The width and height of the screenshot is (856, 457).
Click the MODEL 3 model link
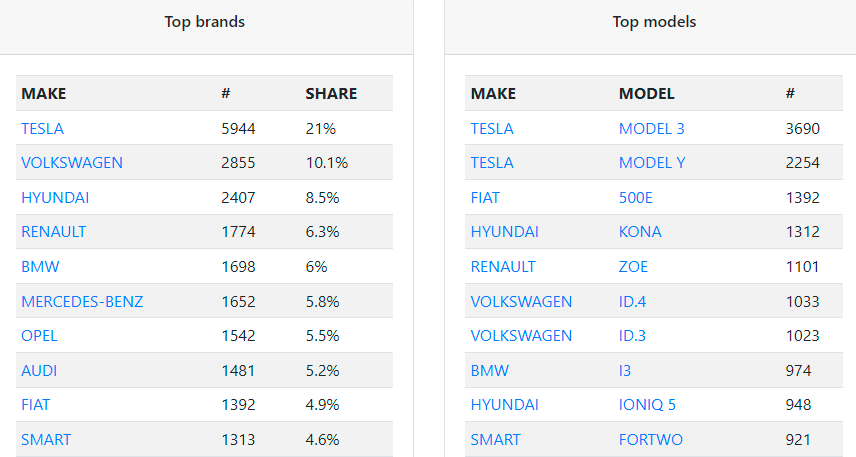point(651,128)
